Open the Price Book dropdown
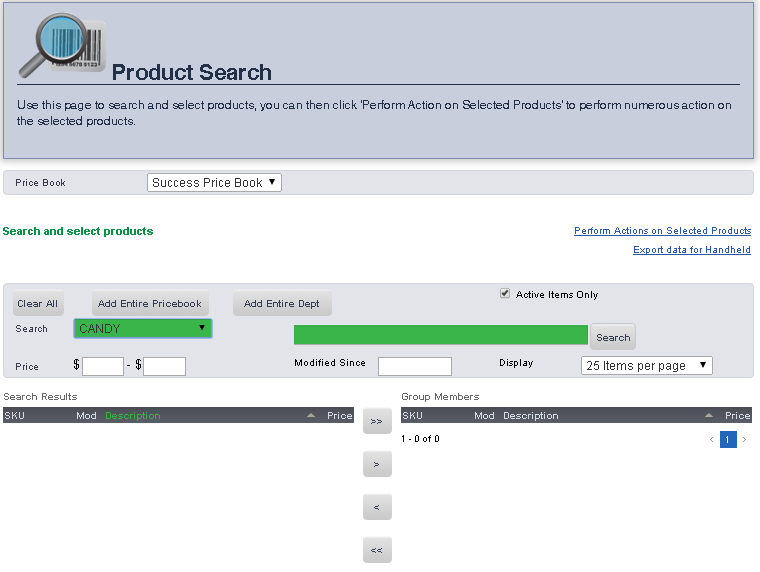 [x=215, y=182]
